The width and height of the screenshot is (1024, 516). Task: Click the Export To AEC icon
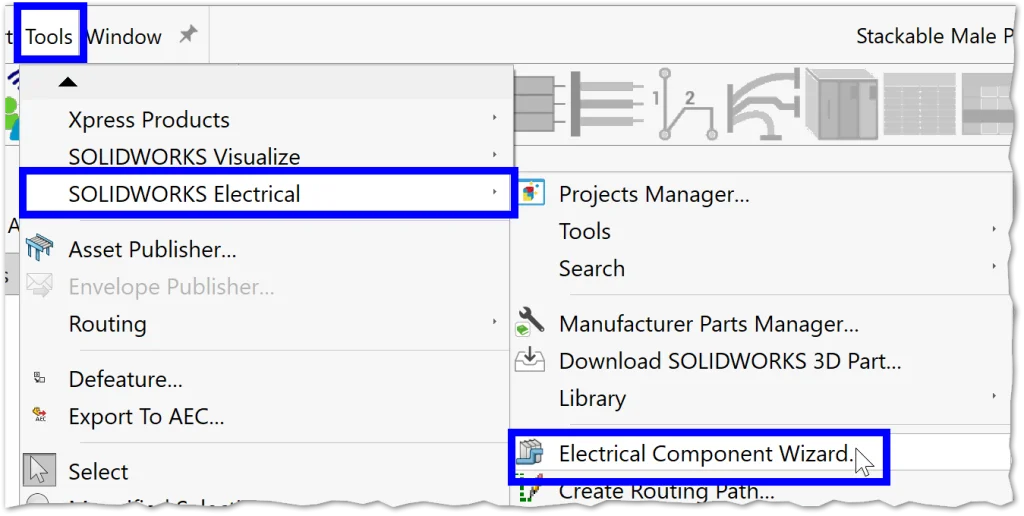coord(39,415)
